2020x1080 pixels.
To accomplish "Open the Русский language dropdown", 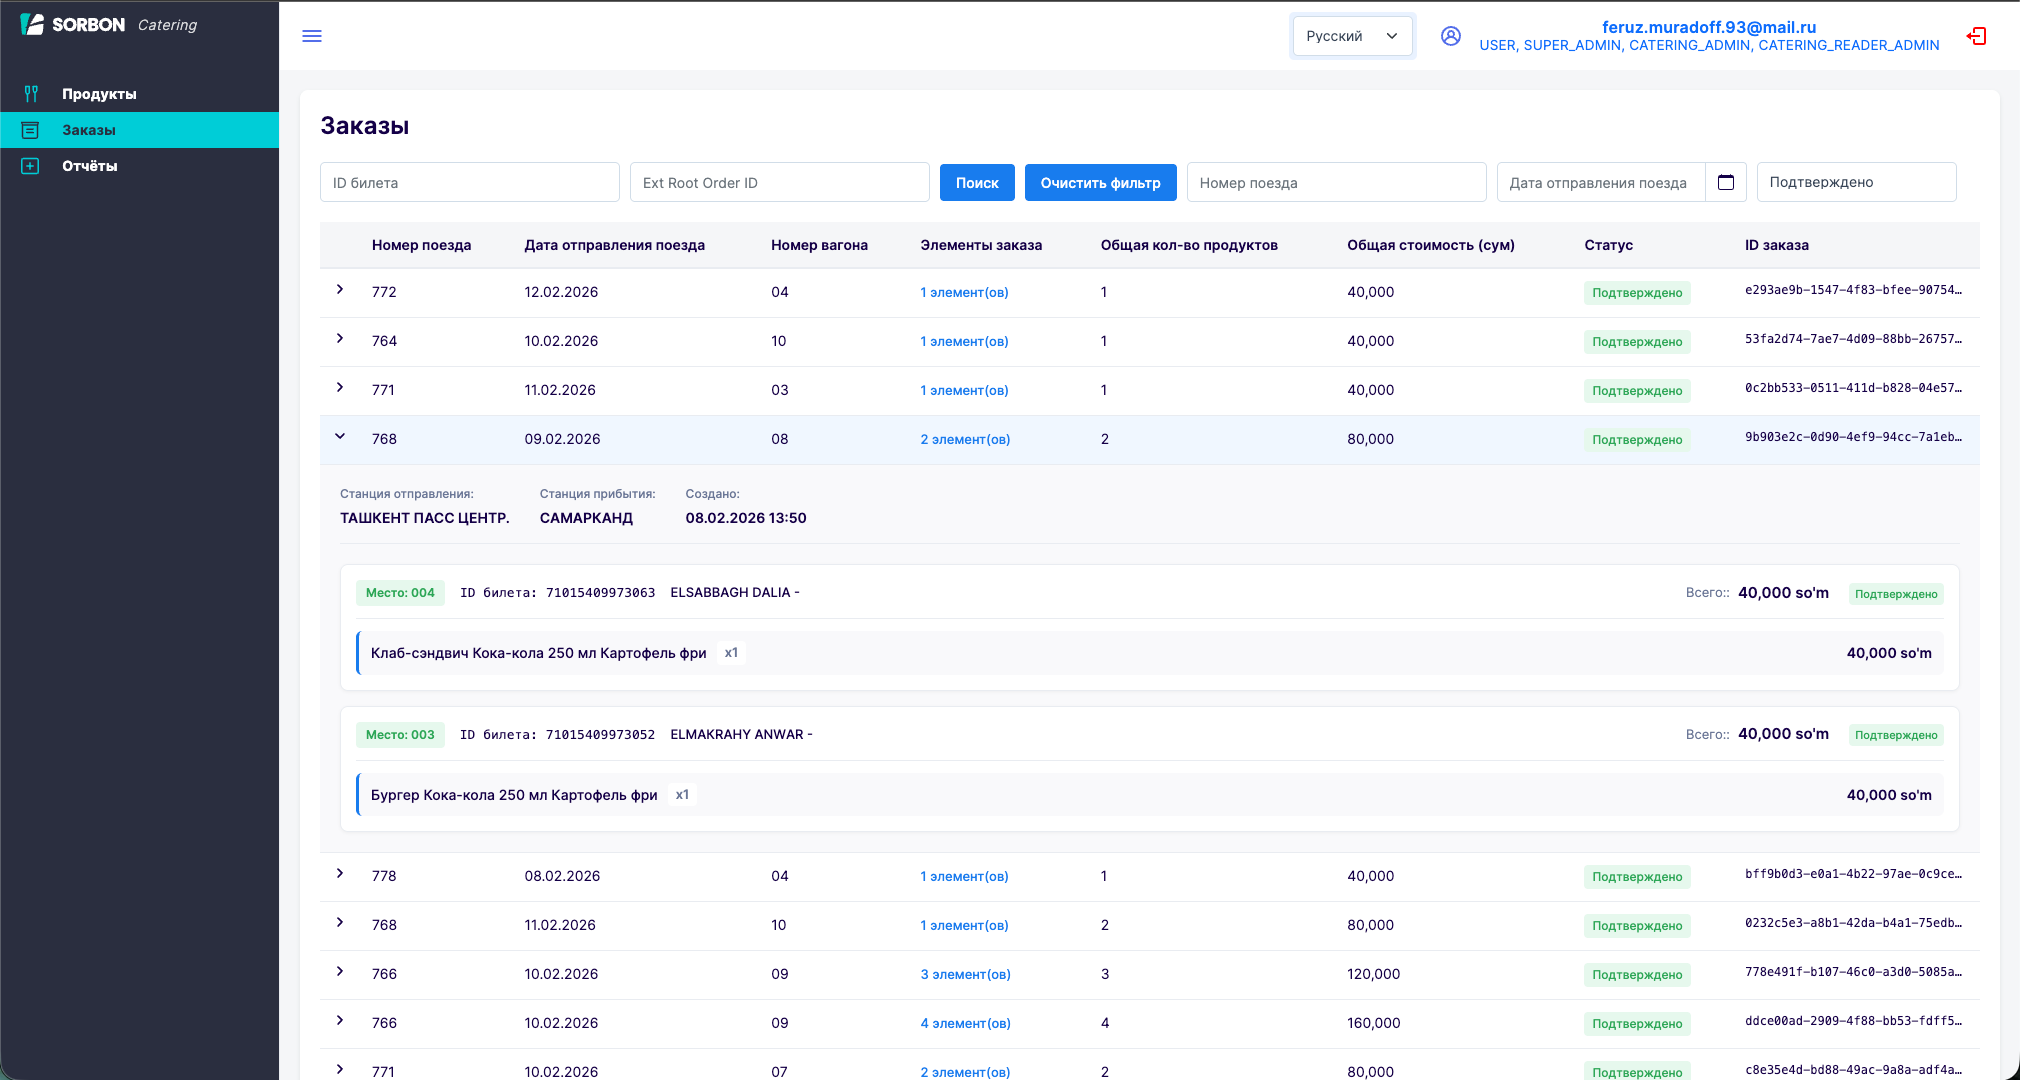I will (1352, 35).
